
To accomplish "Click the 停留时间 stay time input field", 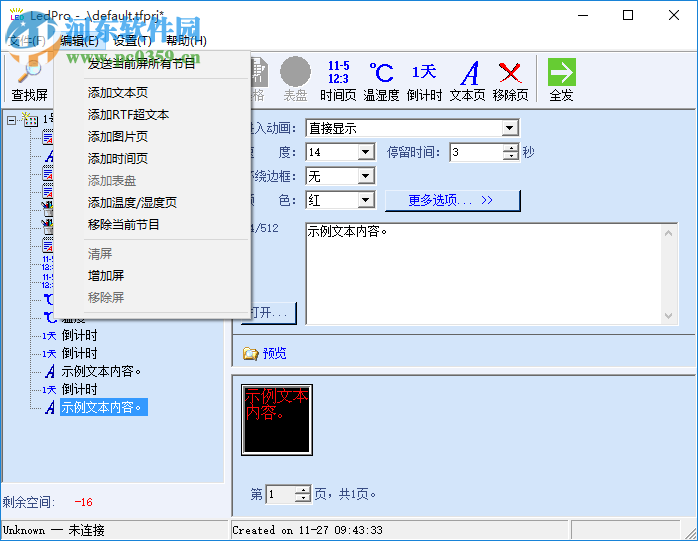I will click(x=476, y=152).
